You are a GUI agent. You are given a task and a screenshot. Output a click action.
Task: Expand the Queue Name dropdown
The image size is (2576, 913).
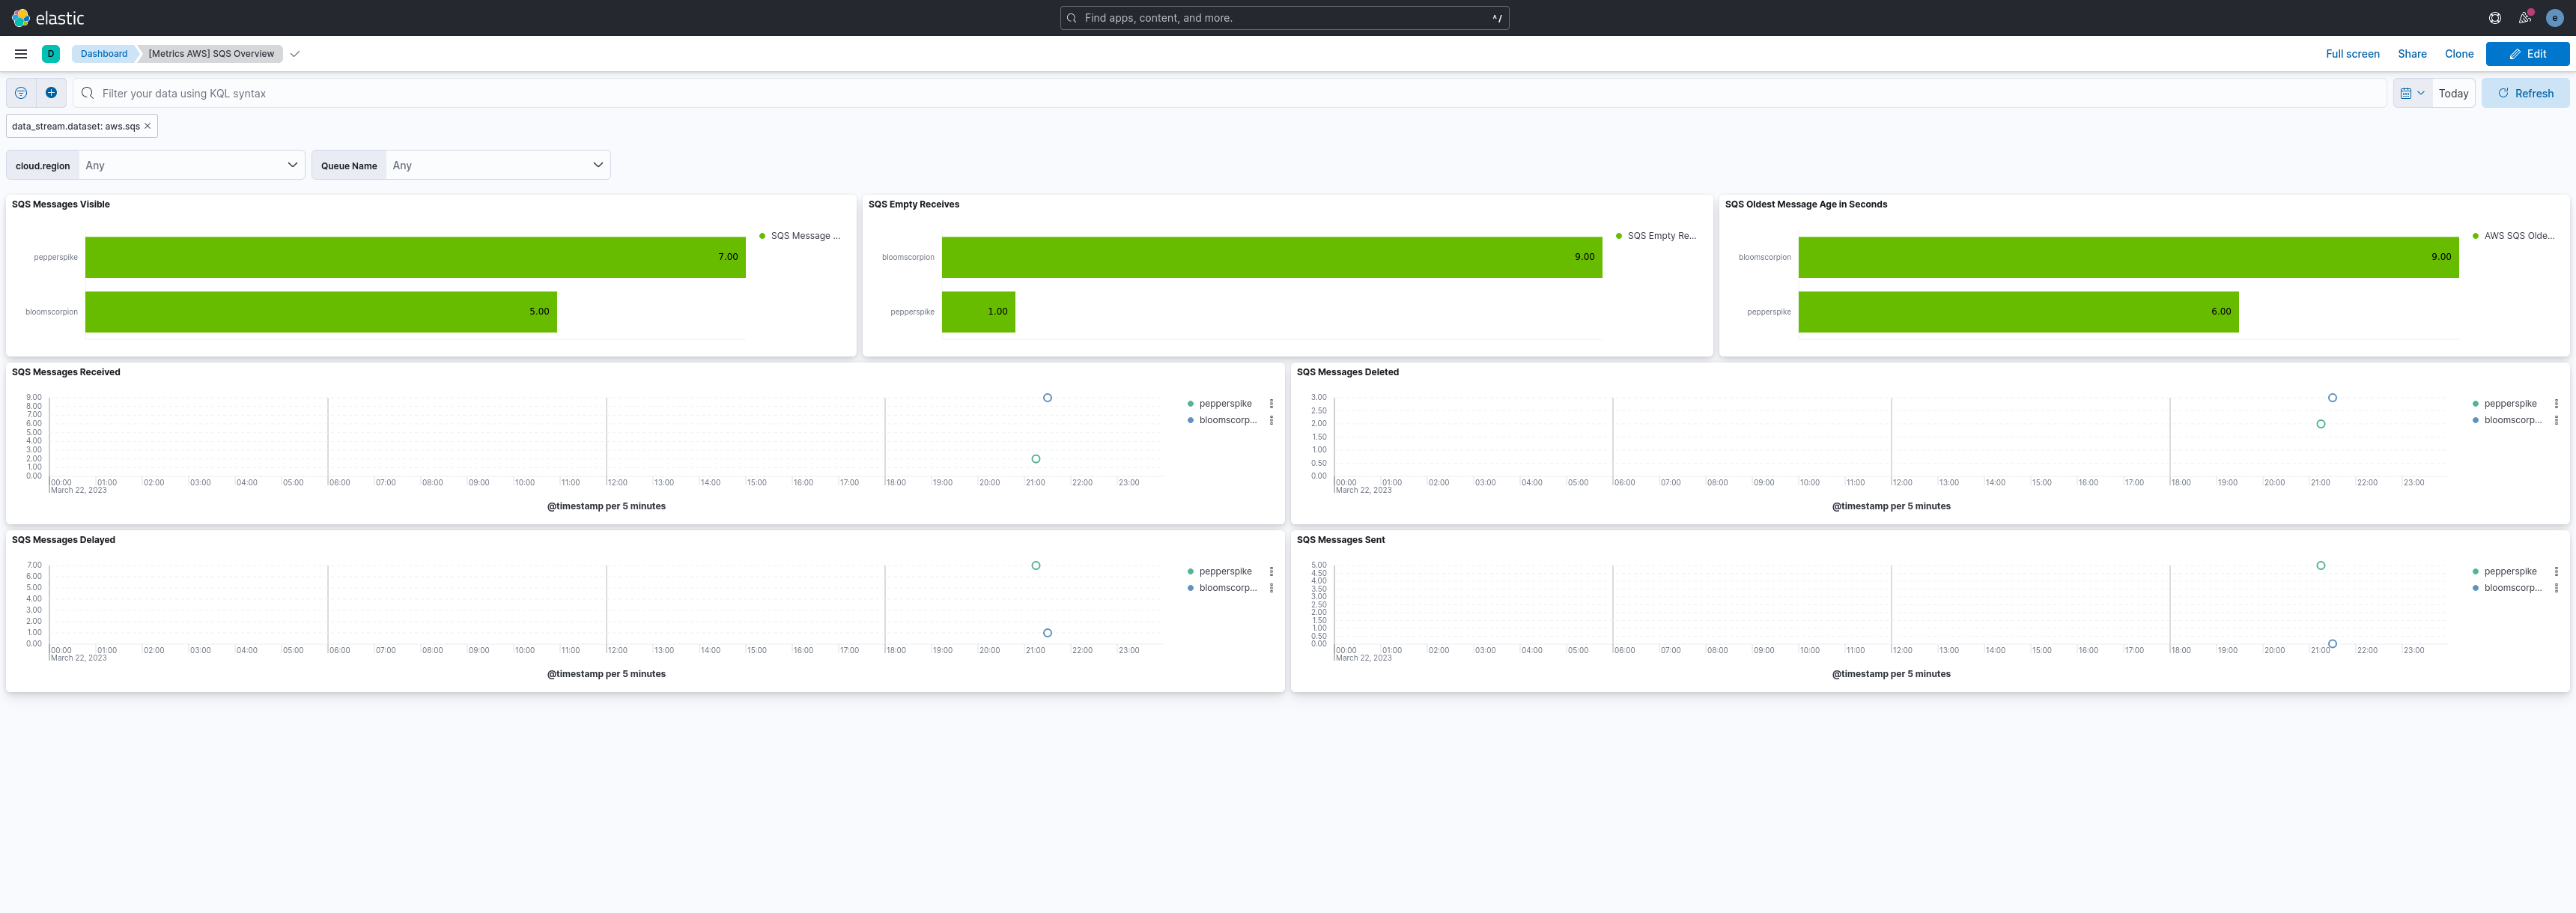pyautogui.click(x=497, y=165)
